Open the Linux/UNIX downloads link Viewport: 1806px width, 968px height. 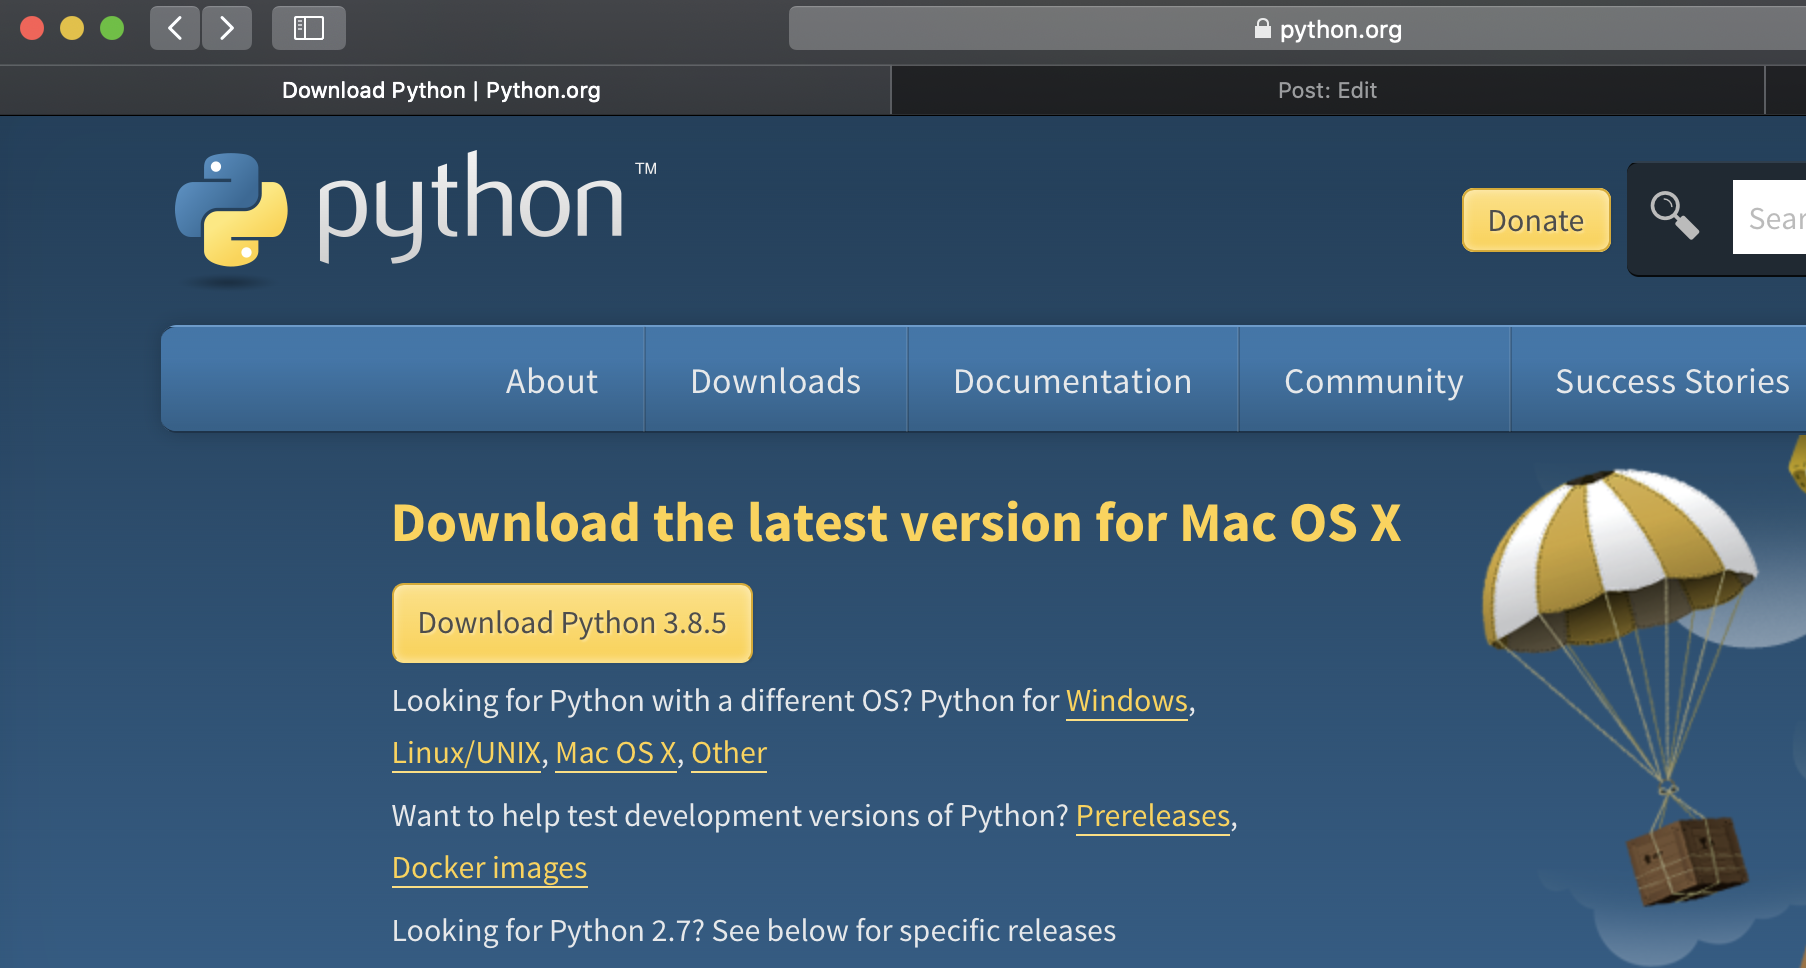[x=466, y=752]
